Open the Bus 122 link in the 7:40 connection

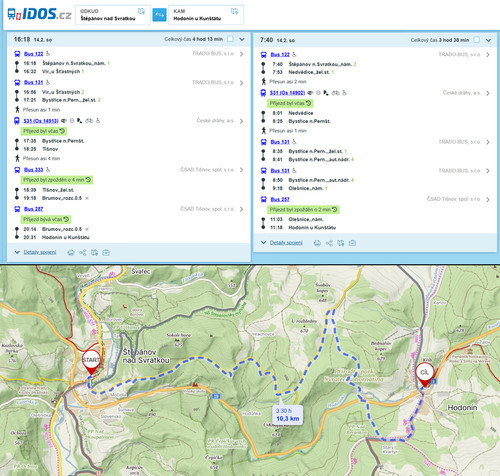[x=280, y=55]
